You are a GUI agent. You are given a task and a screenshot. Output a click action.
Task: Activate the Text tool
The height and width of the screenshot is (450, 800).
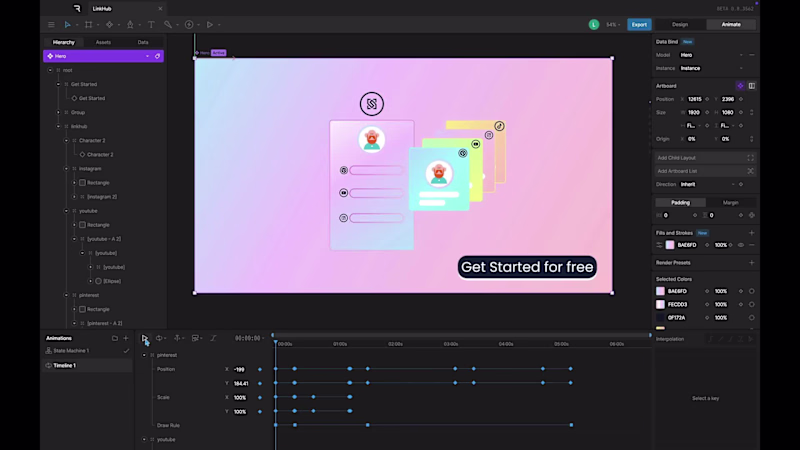click(x=151, y=24)
